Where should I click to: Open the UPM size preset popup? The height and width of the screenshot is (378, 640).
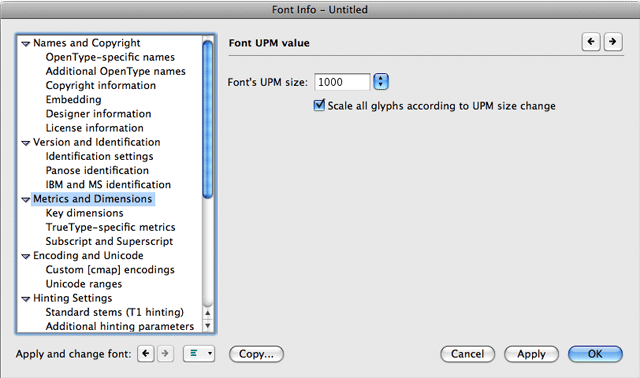pos(381,82)
